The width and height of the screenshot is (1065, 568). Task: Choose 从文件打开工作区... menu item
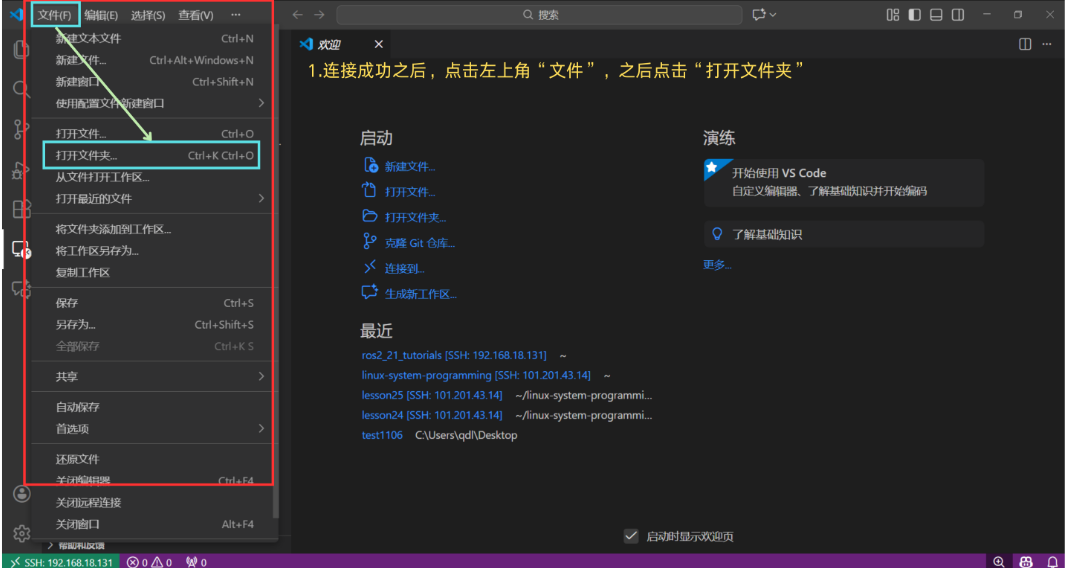(x=155, y=177)
